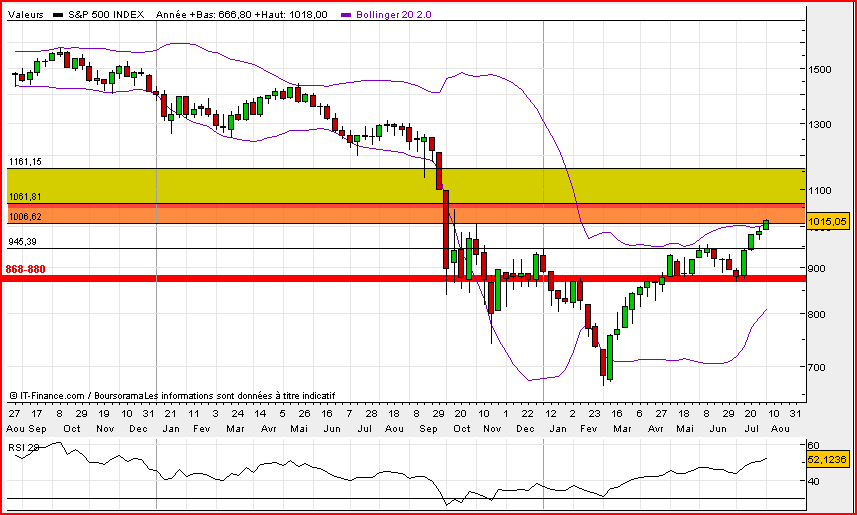Image resolution: width=857 pixels, height=515 pixels.
Task: Click the date label "23" above Fev
Action: tap(595, 413)
